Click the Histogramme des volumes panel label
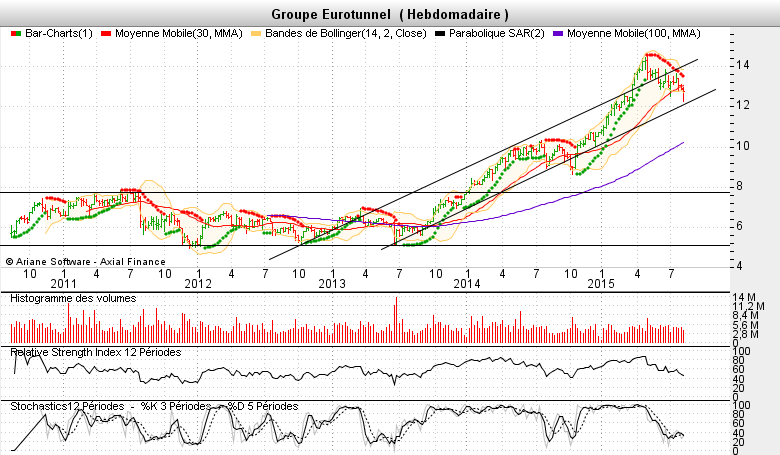 73,298
